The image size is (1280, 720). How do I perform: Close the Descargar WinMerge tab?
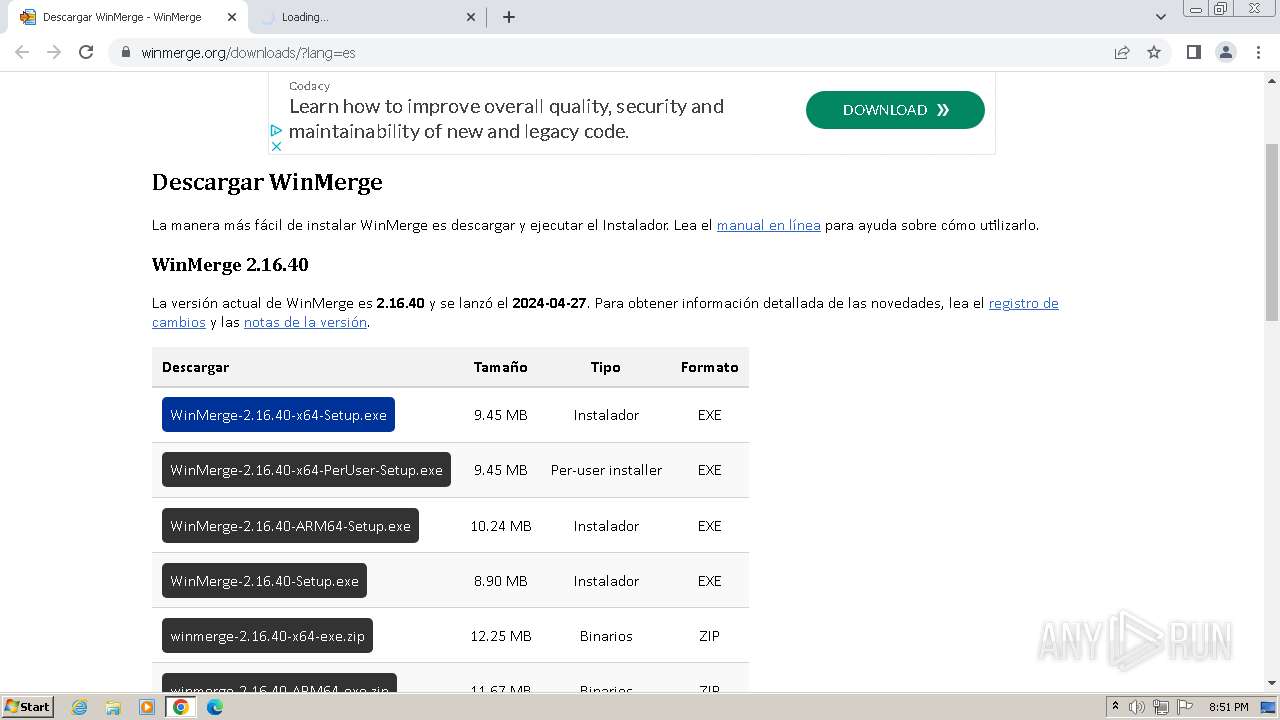pyautogui.click(x=232, y=17)
